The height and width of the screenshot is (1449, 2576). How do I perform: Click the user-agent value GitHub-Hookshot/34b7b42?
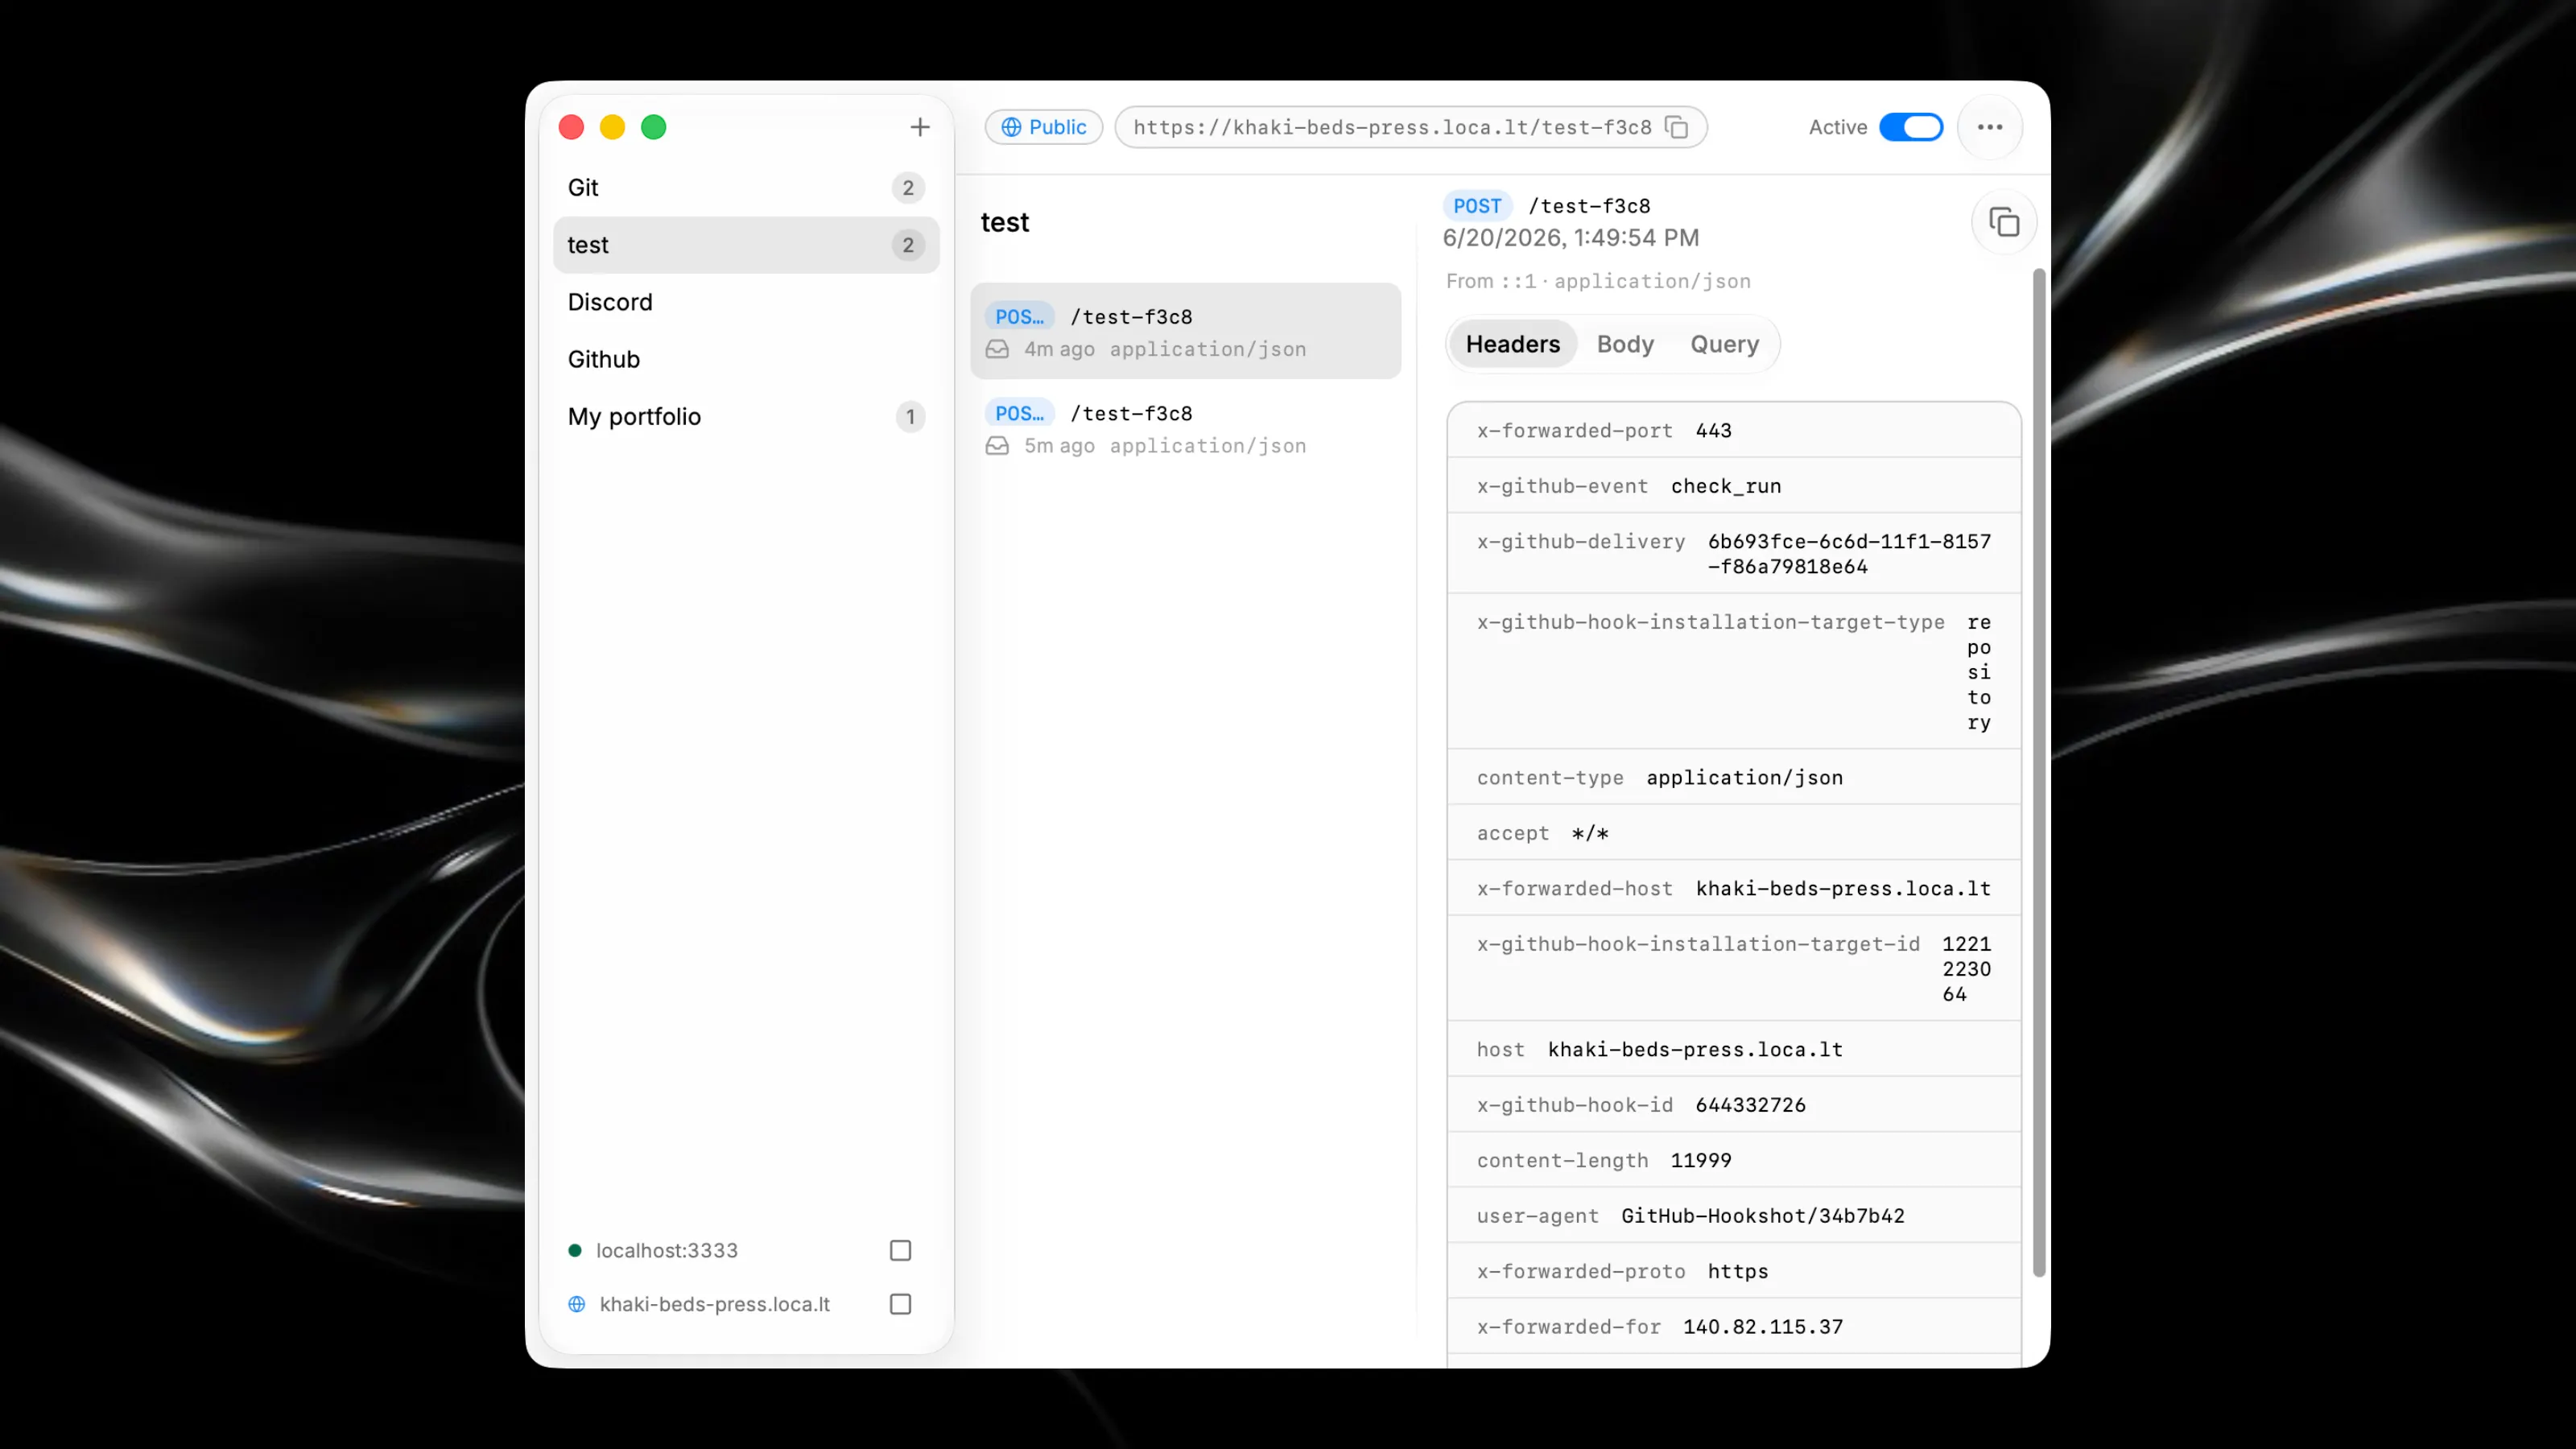point(1762,1216)
